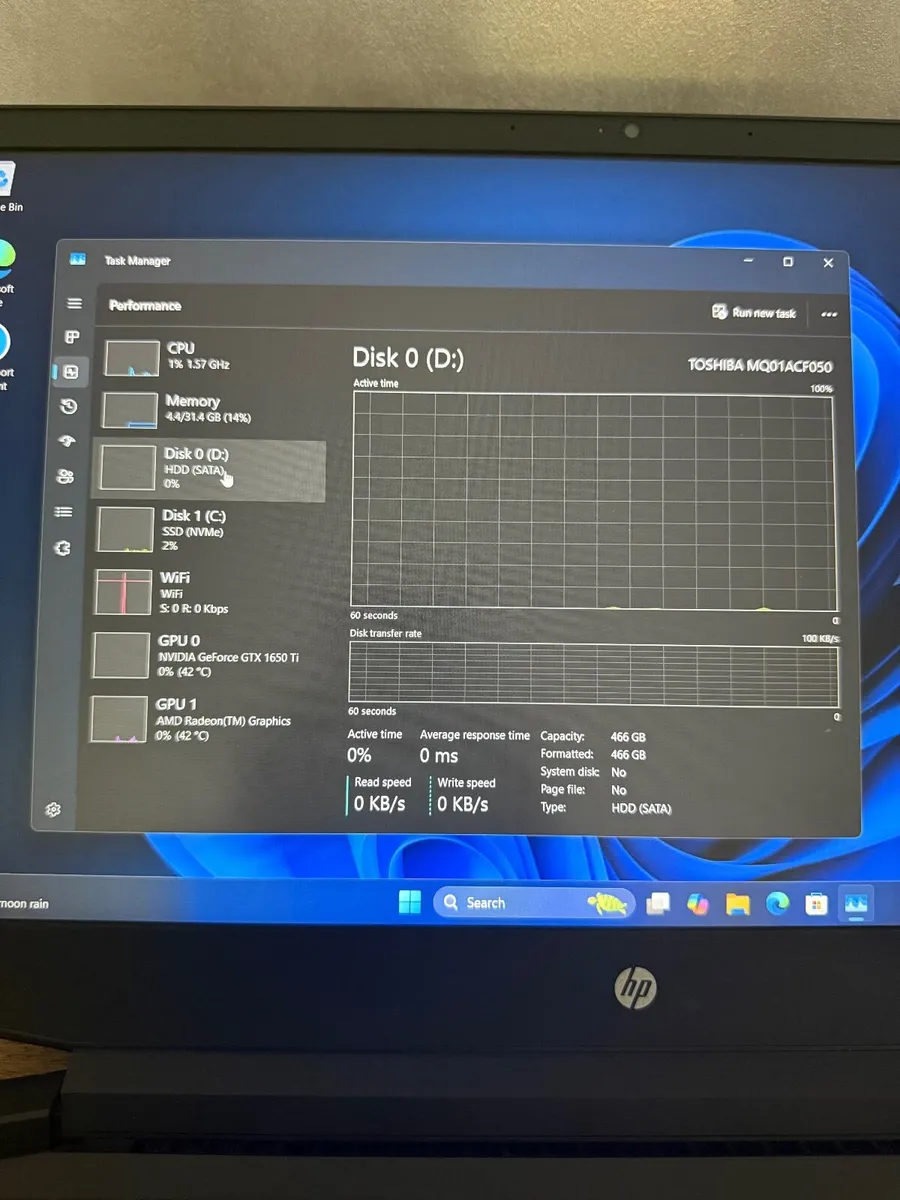The height and width of the screenshot is (1200, 900).
Task: Open Task View on the taskbar
Action: coord(658,904)
